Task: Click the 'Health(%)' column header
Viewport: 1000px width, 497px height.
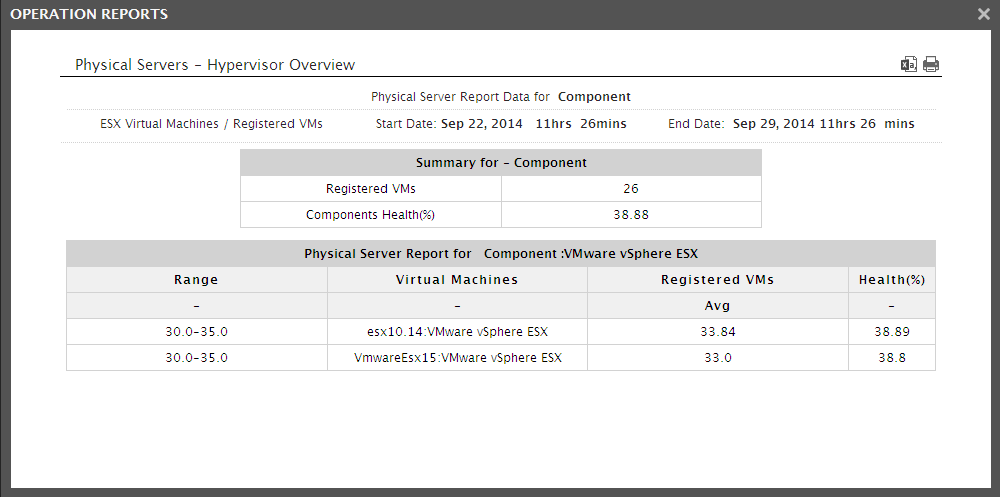Action: (x=892, y=279)
